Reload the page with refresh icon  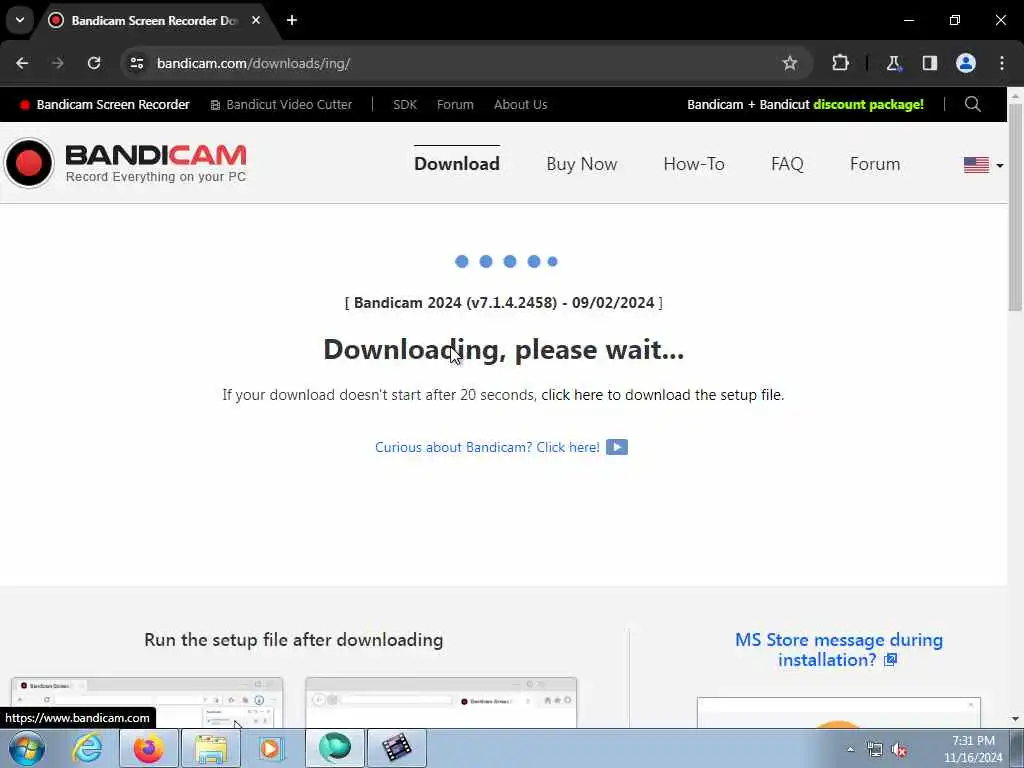click(x=94, y=63)
